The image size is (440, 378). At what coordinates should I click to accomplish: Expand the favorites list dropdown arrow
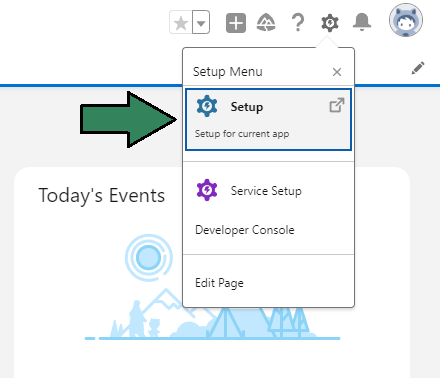pos(201,23)
